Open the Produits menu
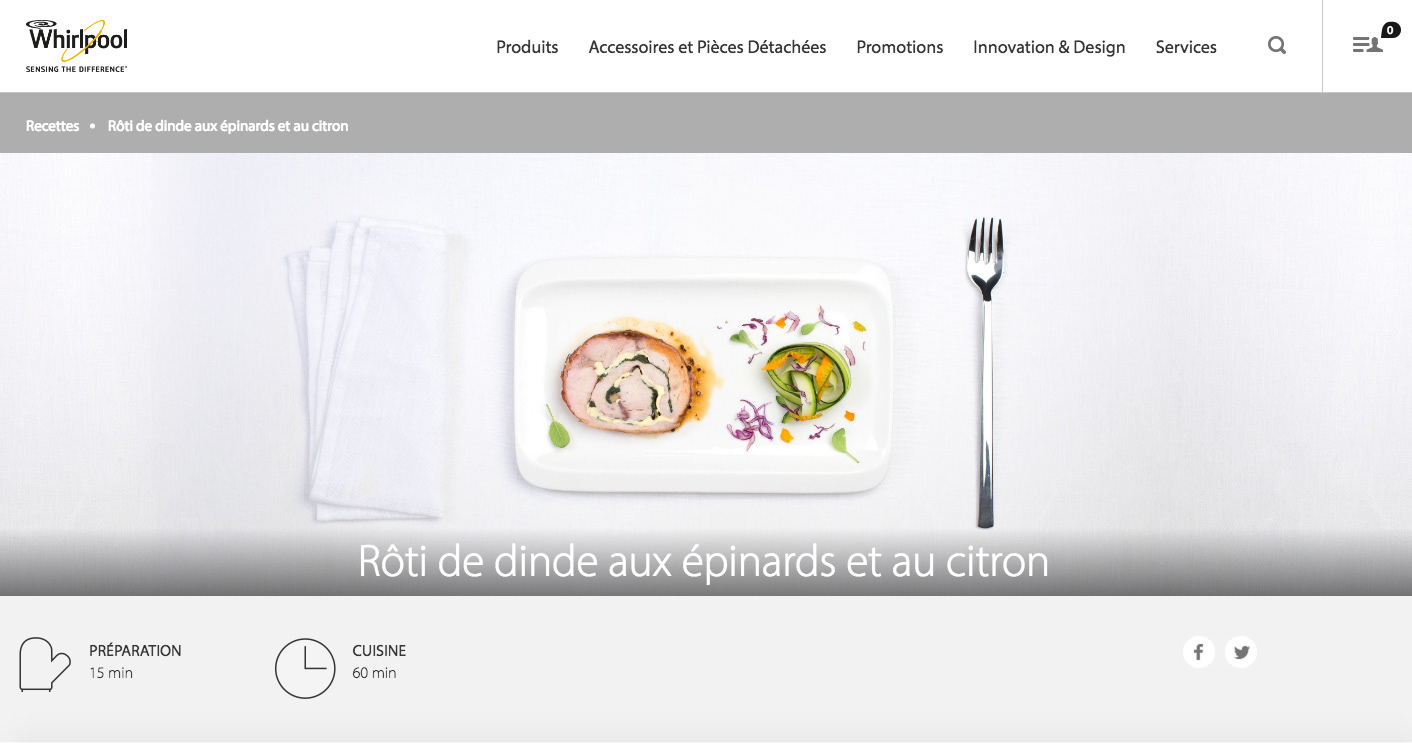Image resolution: width=1412 pixels, height=743 pixels. coord(527,47)
